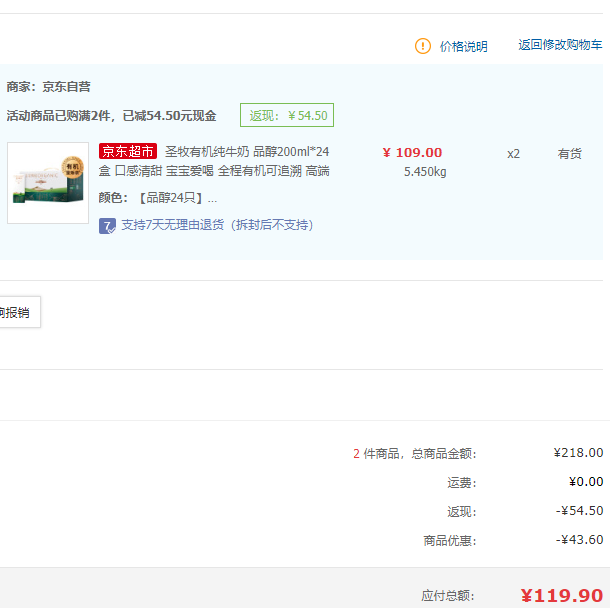Click the orange price info exclamation icon
The image size is (610, 608).
coord(422,46)
